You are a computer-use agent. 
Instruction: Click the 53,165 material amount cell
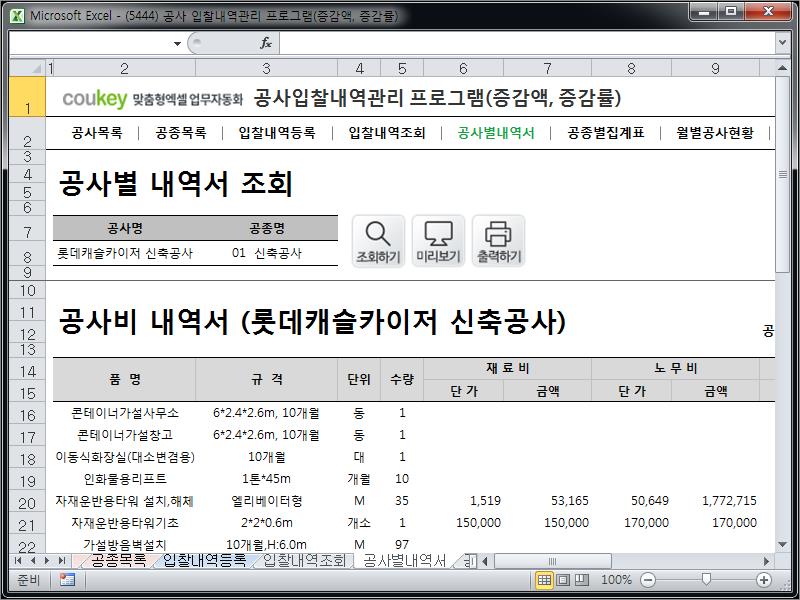pyautogui.click(x=547, y=501)
